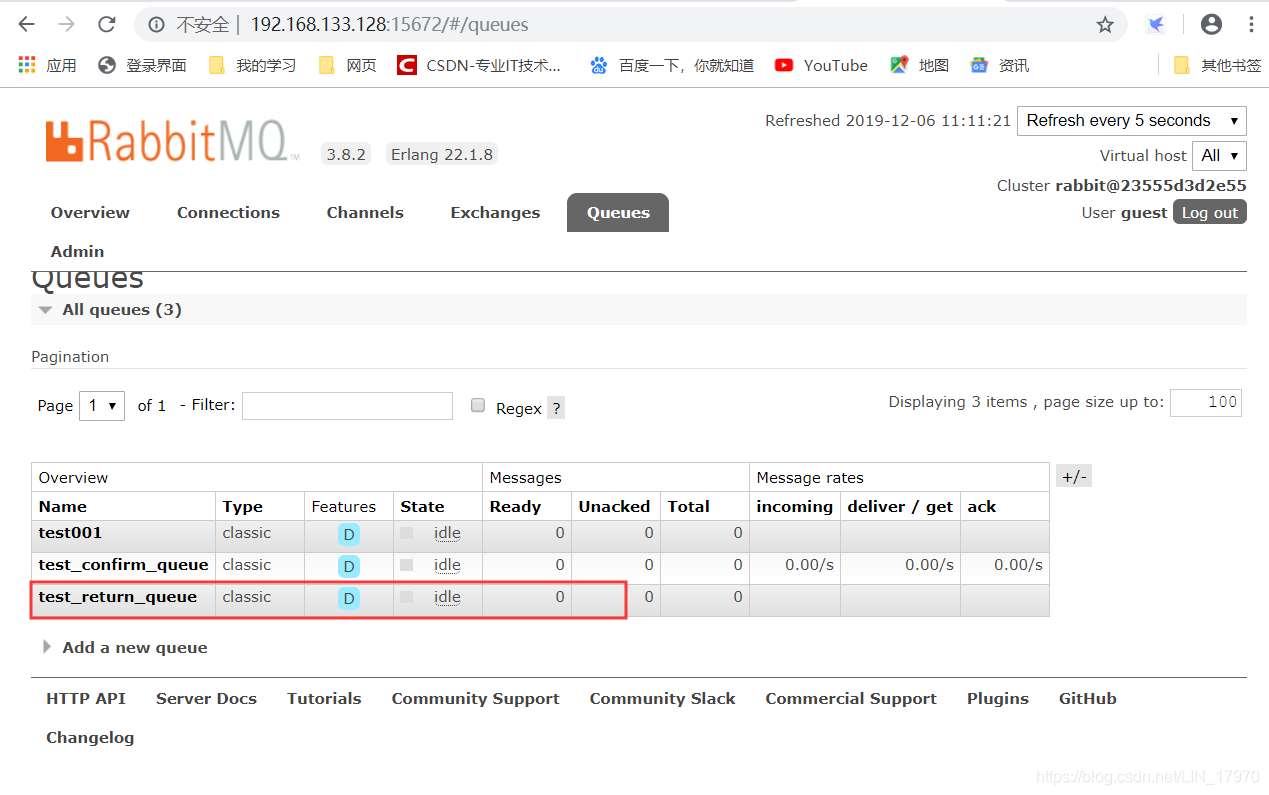Click the browser Forward arrow
Screen dimensions: 1269x795
click(66, 25)
